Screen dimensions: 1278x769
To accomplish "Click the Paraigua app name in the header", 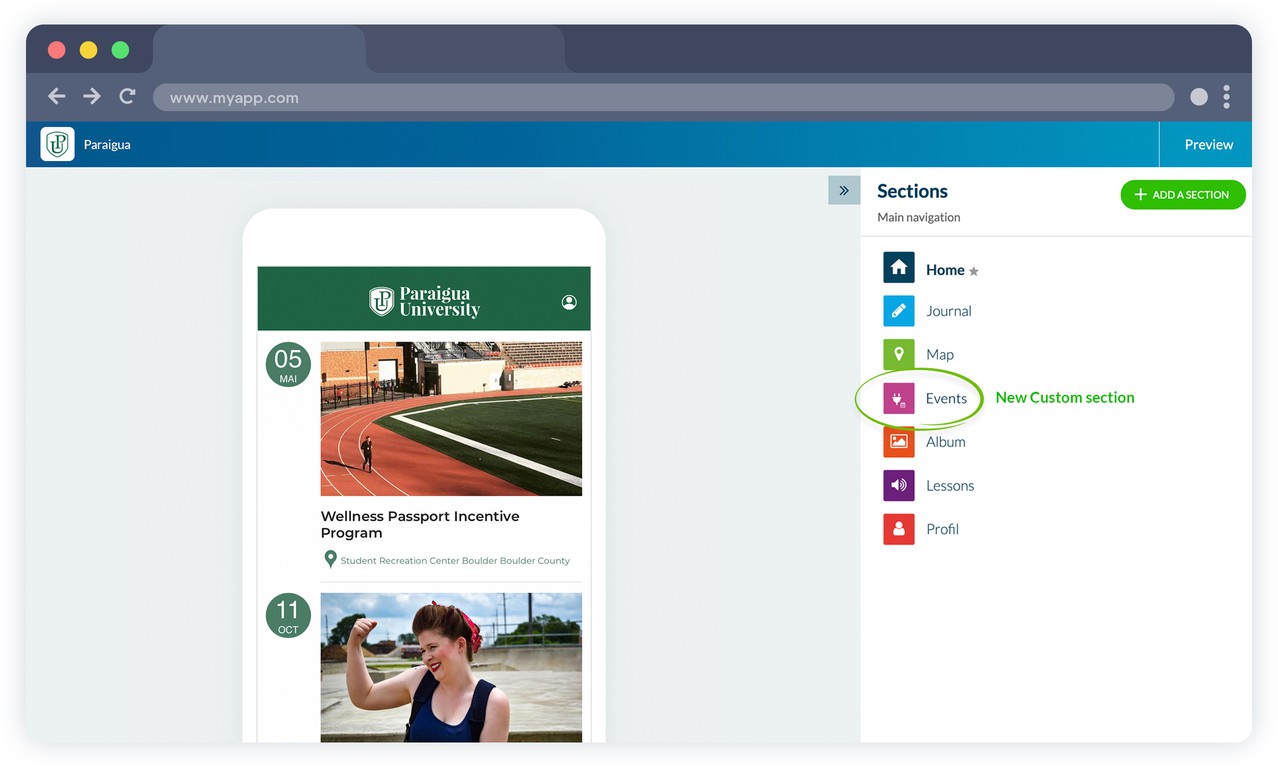I will point(107,144).
